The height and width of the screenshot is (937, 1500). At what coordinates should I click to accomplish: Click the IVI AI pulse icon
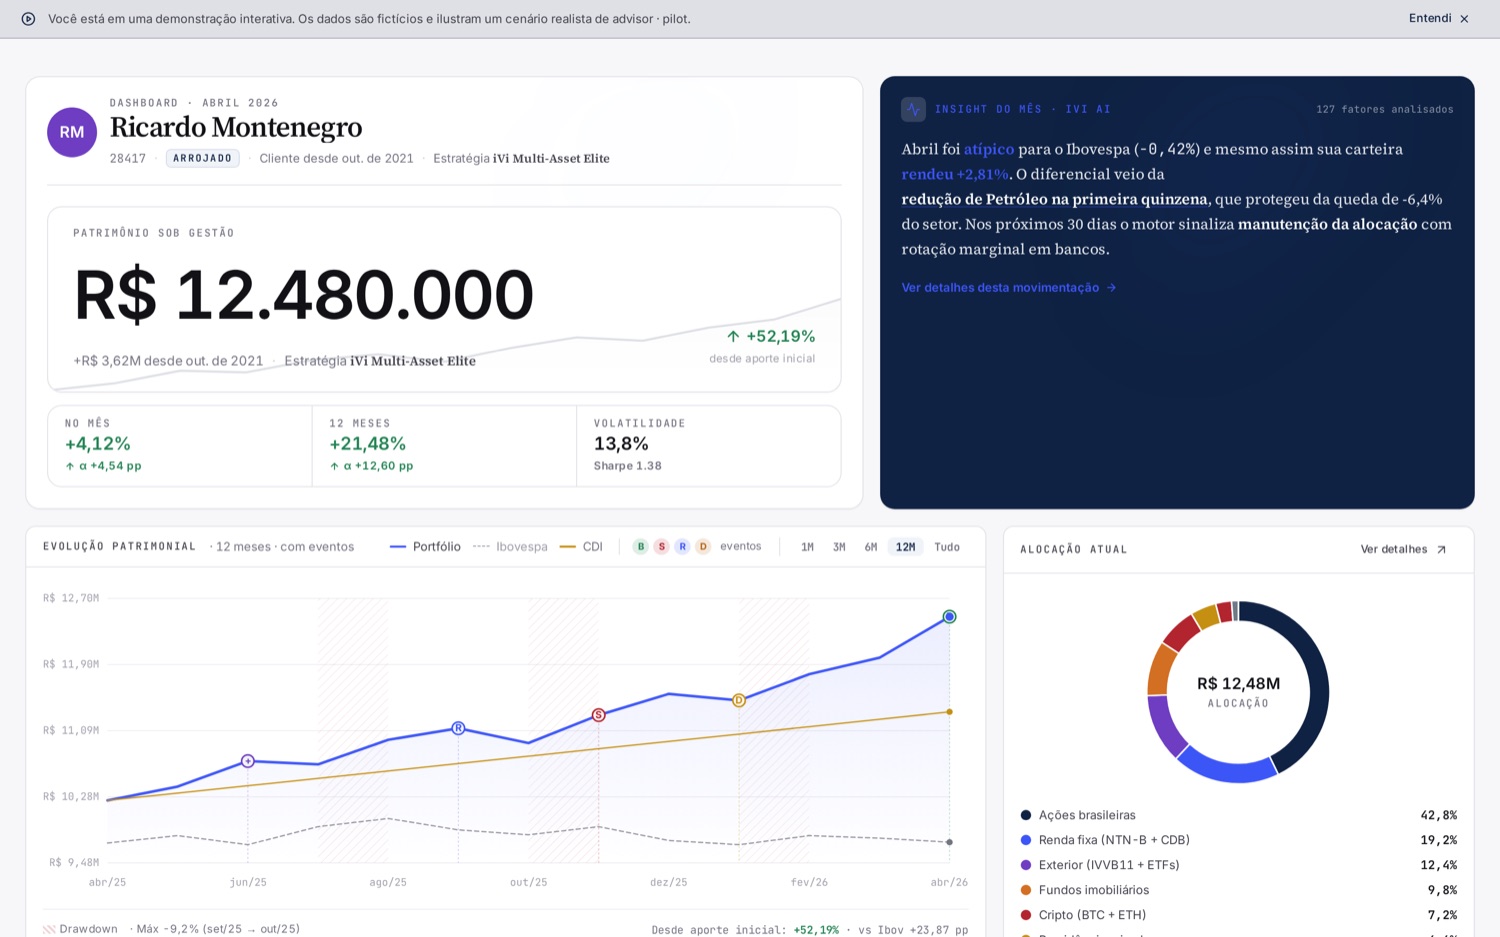(x=913, y=109)
